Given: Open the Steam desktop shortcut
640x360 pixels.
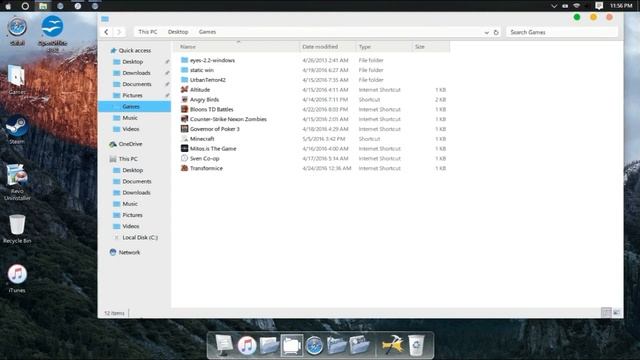Looking at the screenshot, I should [x=17, y=129].
